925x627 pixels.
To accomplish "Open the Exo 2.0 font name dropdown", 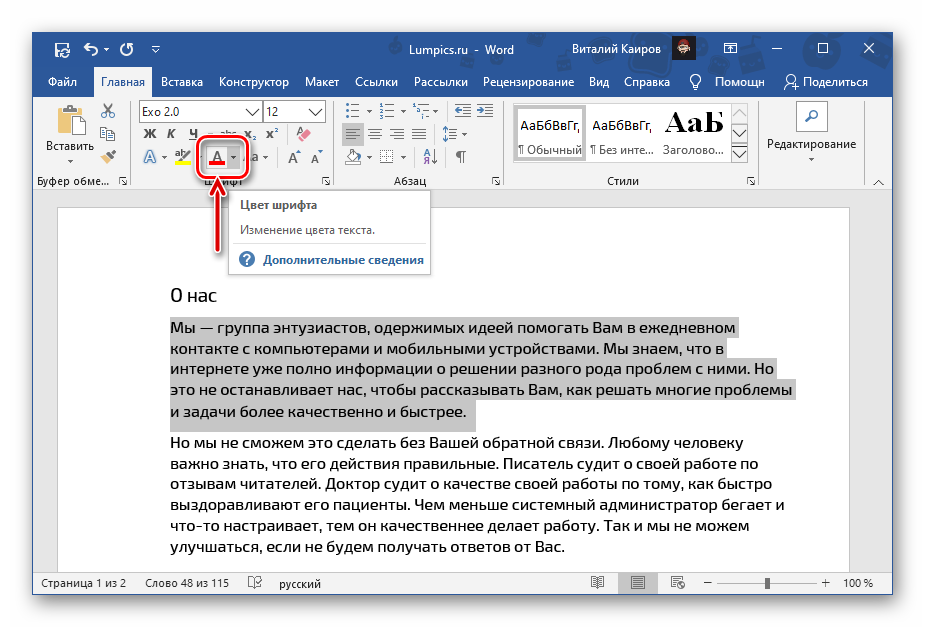I will tap(252, 111).
